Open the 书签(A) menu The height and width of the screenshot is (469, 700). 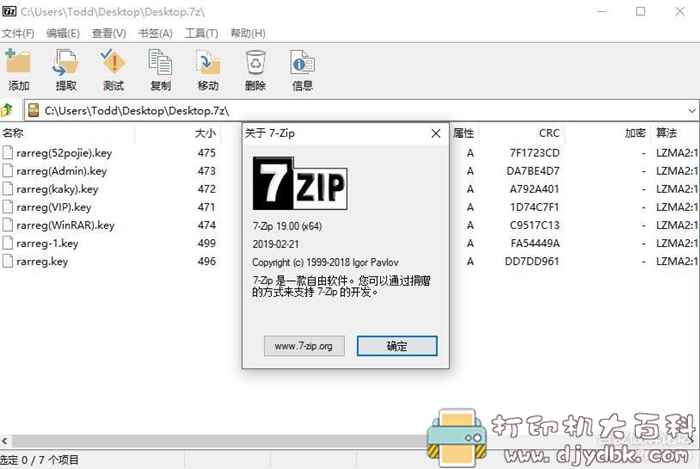(155, 33)
